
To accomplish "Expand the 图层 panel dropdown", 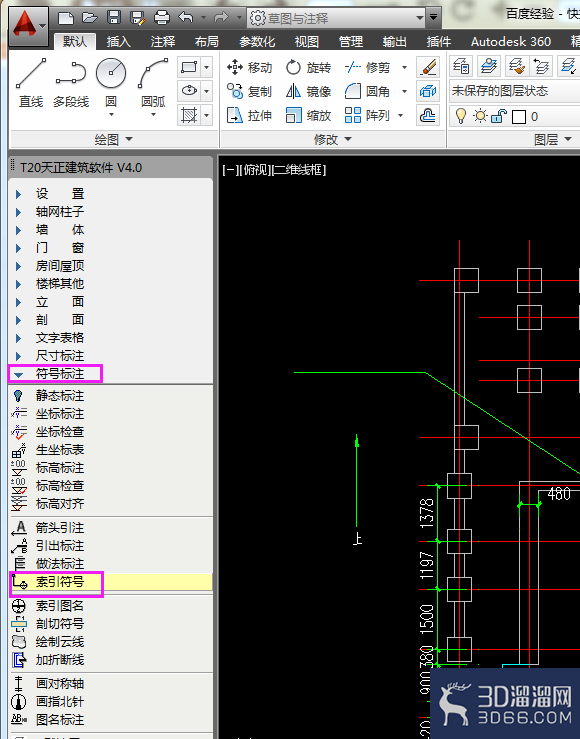I will click(x=553, y=139).
